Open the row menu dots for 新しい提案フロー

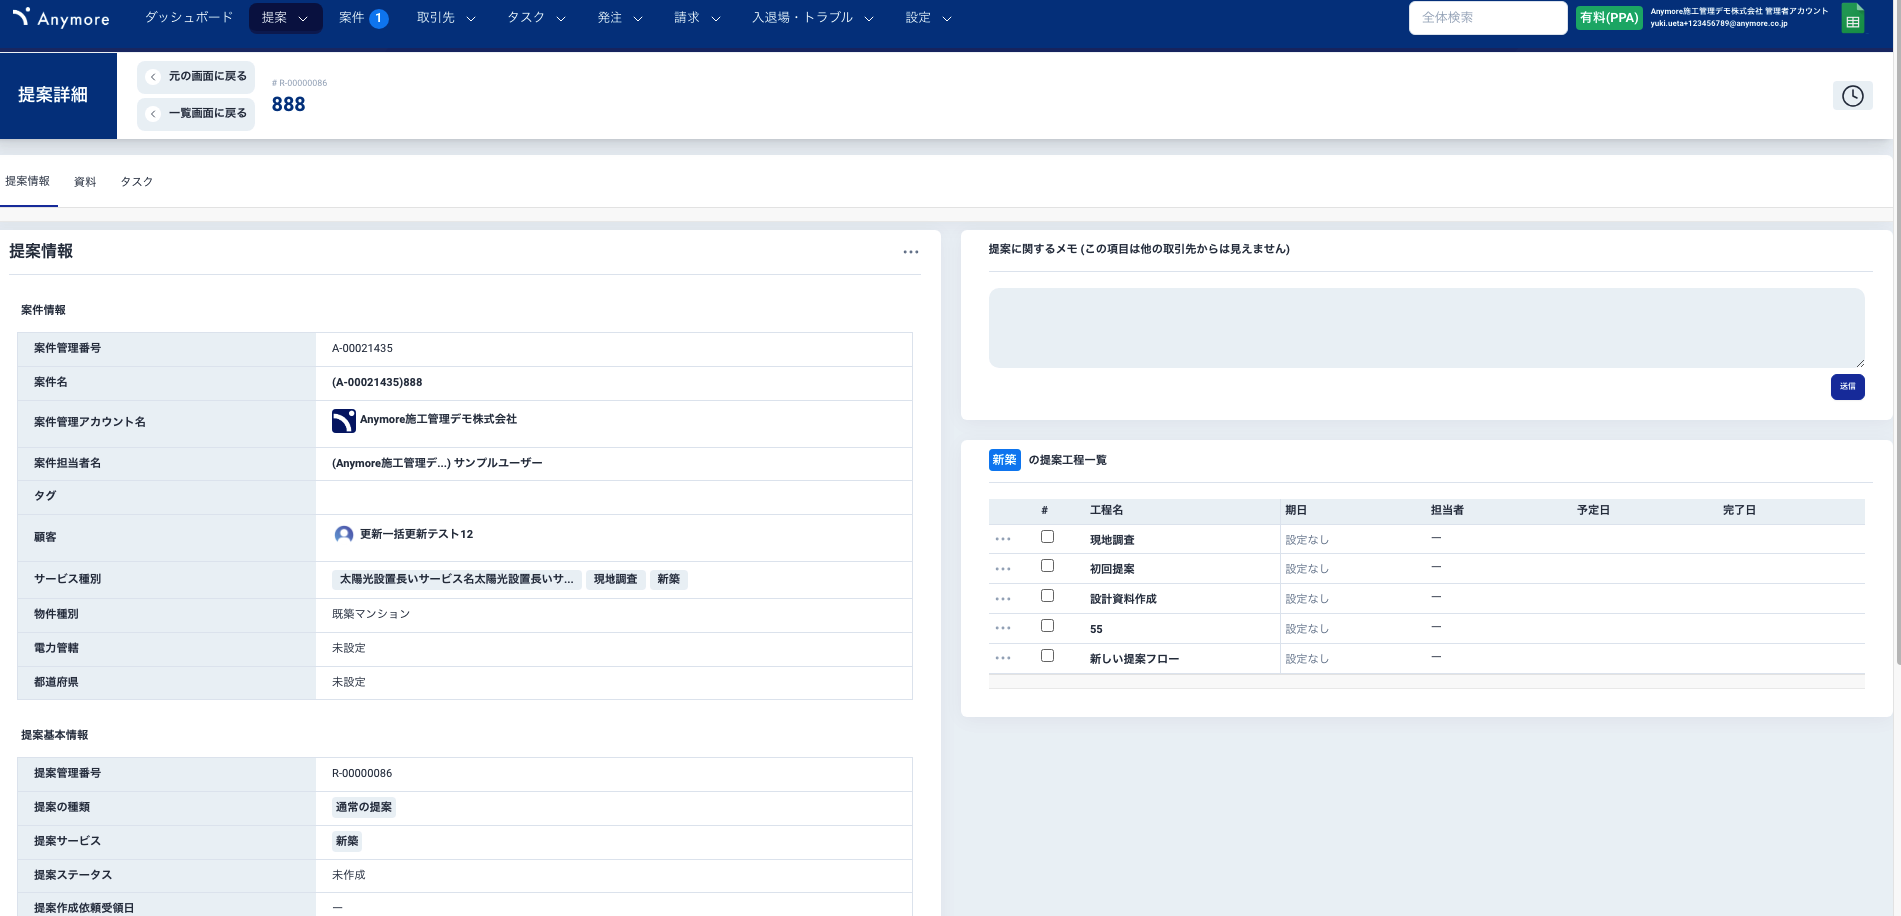pyautogui.click(x=1003, y=658)
